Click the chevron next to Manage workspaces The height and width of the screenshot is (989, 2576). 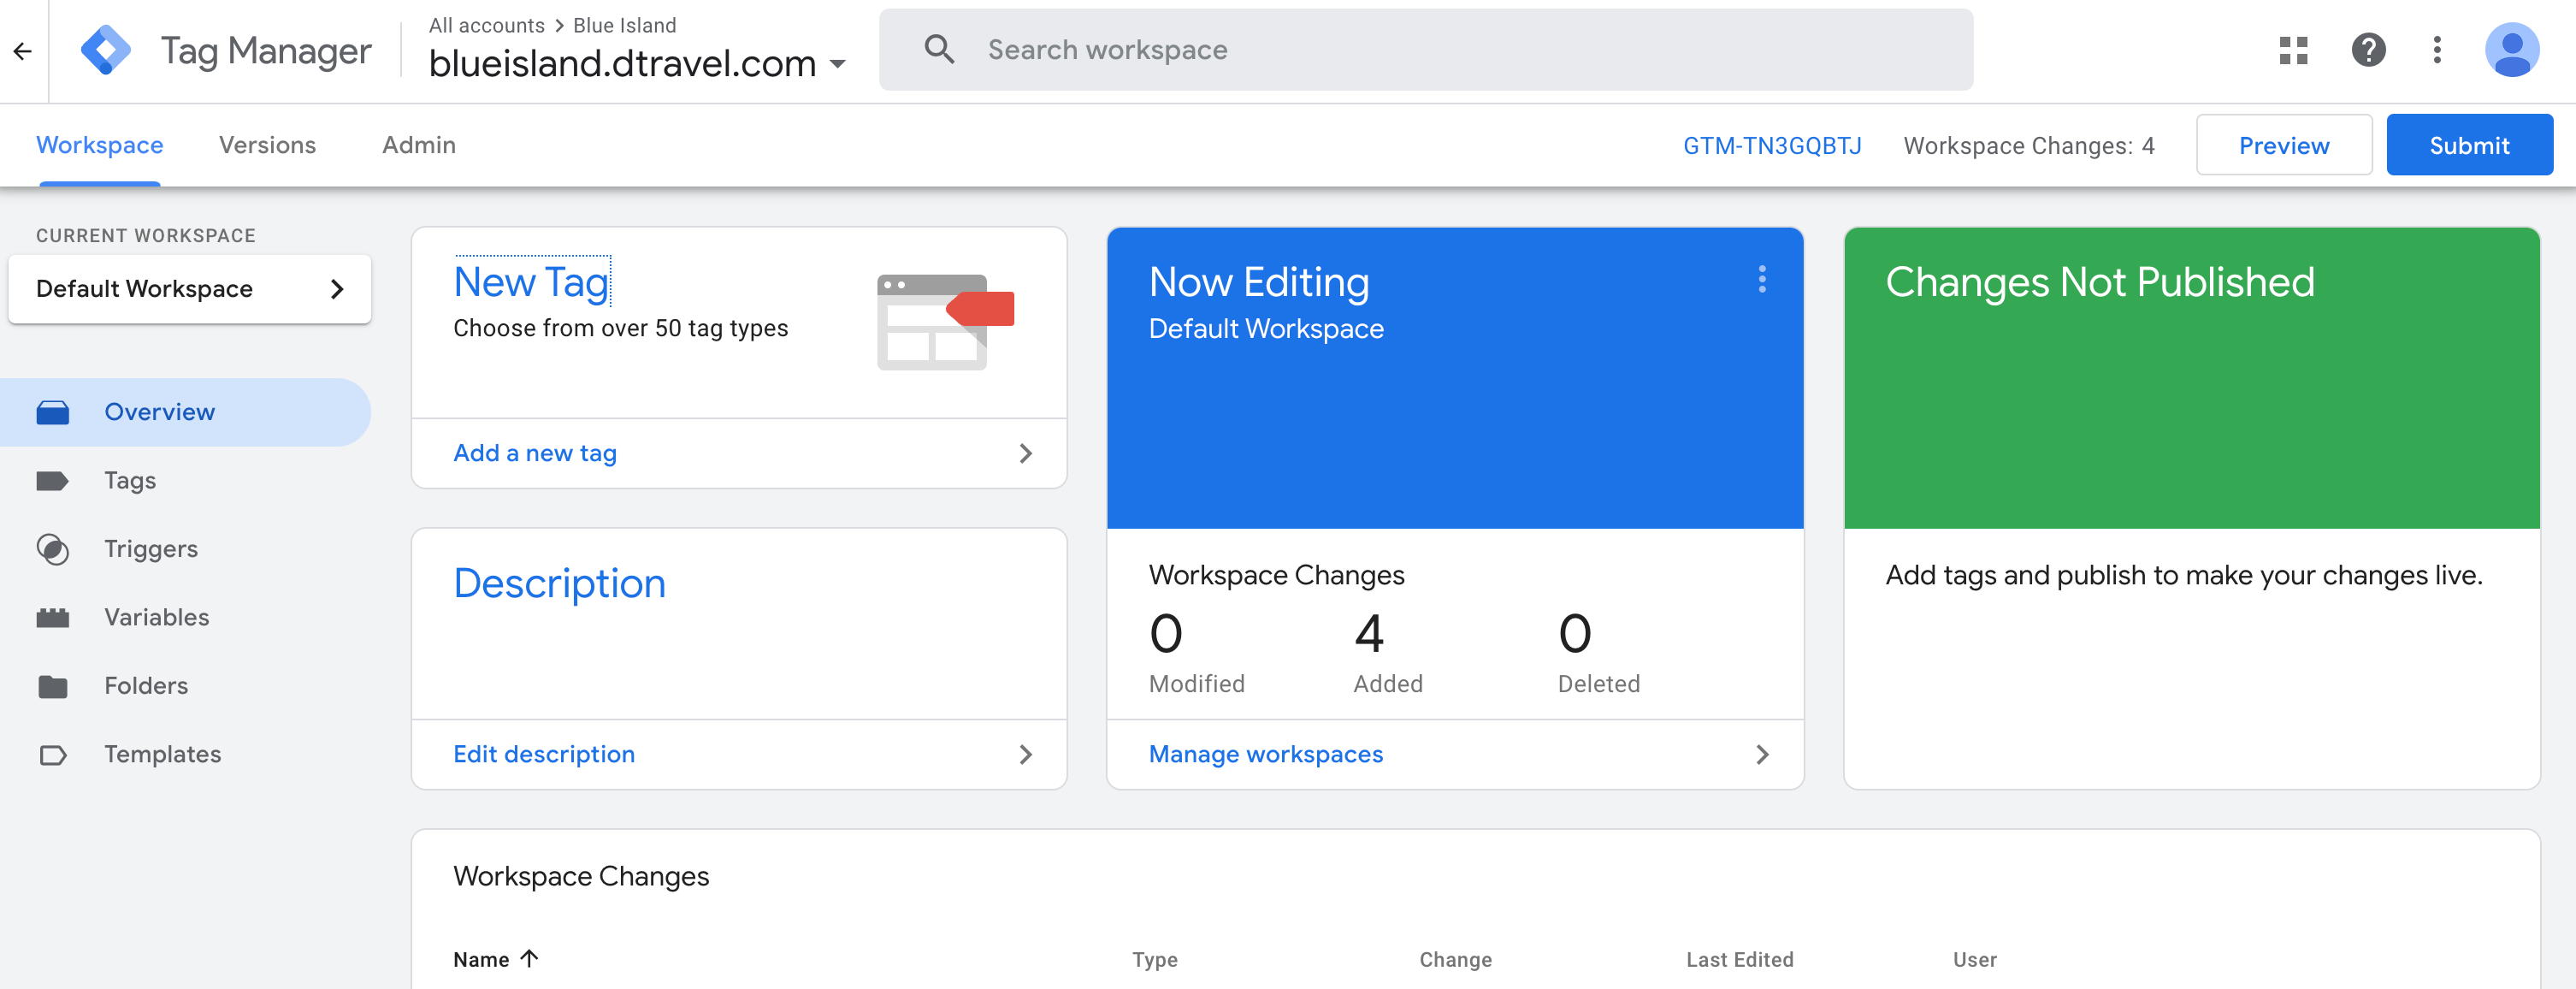(x=1762, y=754)
